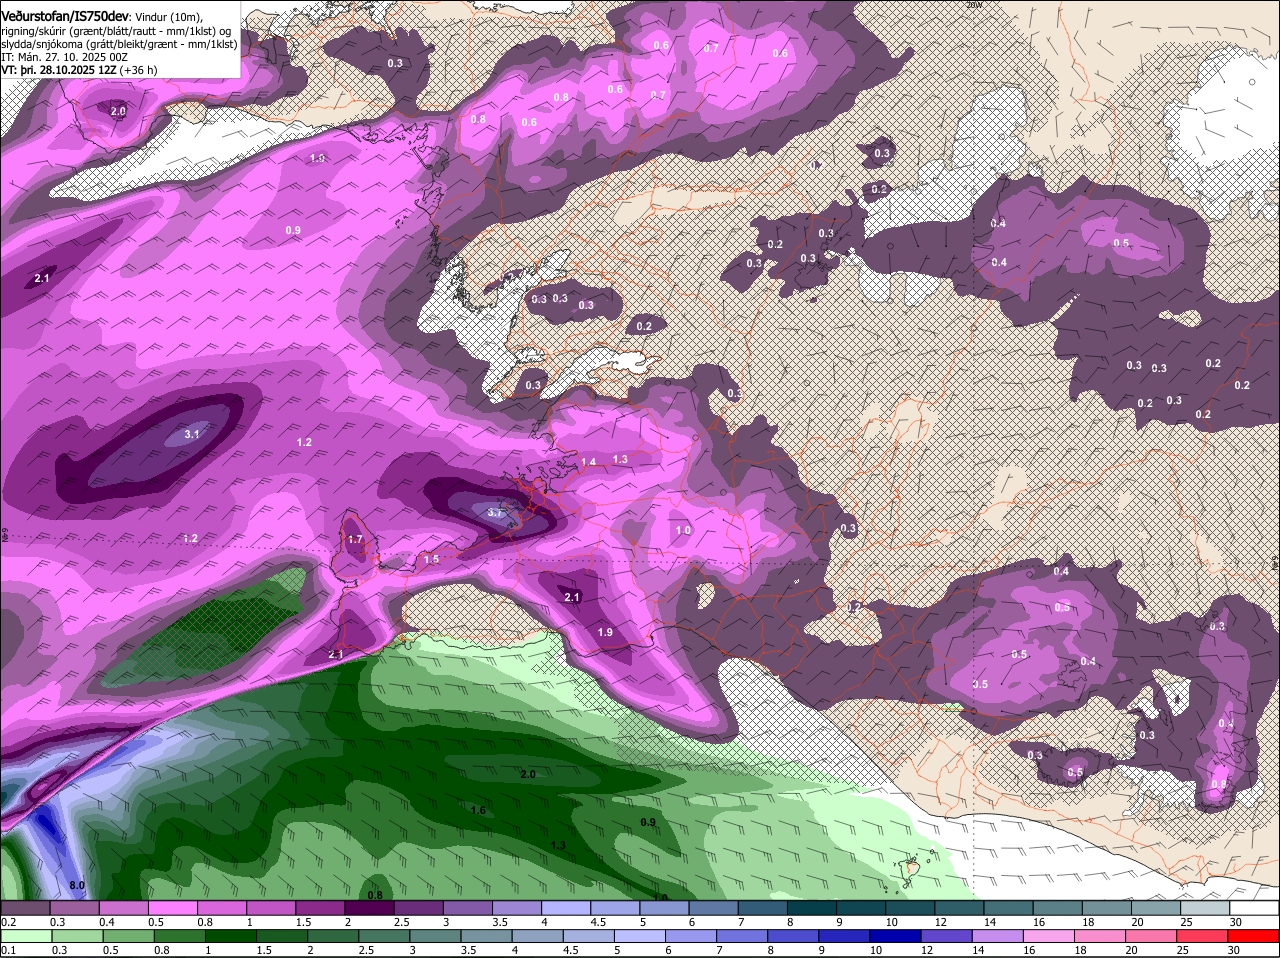Select the darkest green 1 swatch in the bottom legend row
The image size is (1280, 958).
(x=228, y=936)
